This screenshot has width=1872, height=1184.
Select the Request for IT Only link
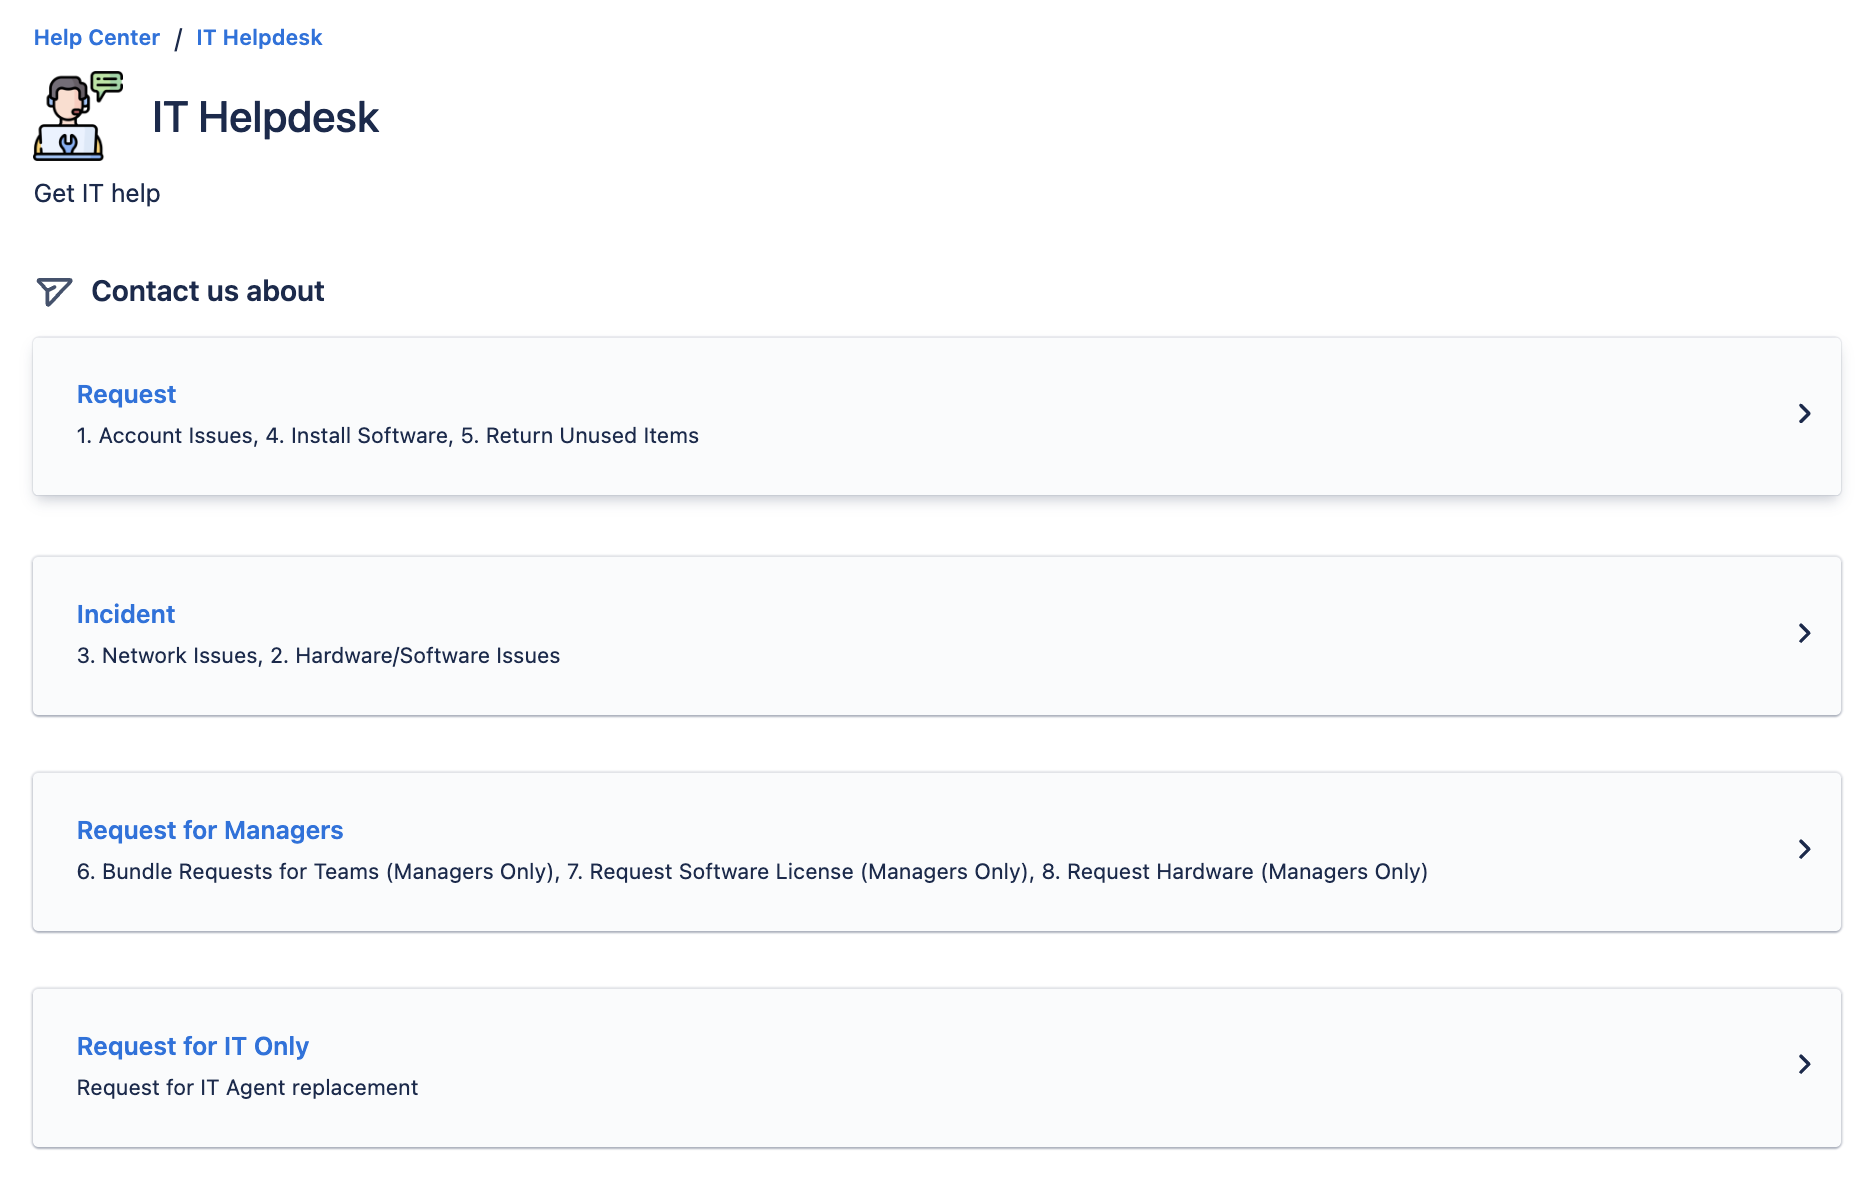pos(193,1046)
